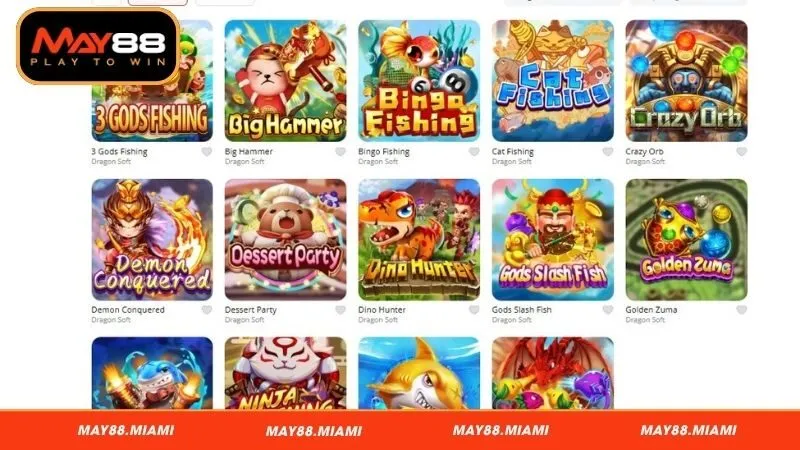The height and width of the screenshot is (450, 800).
Task: Click the heart icon beside Cat Fishing
Action: (x=608, y=152)
